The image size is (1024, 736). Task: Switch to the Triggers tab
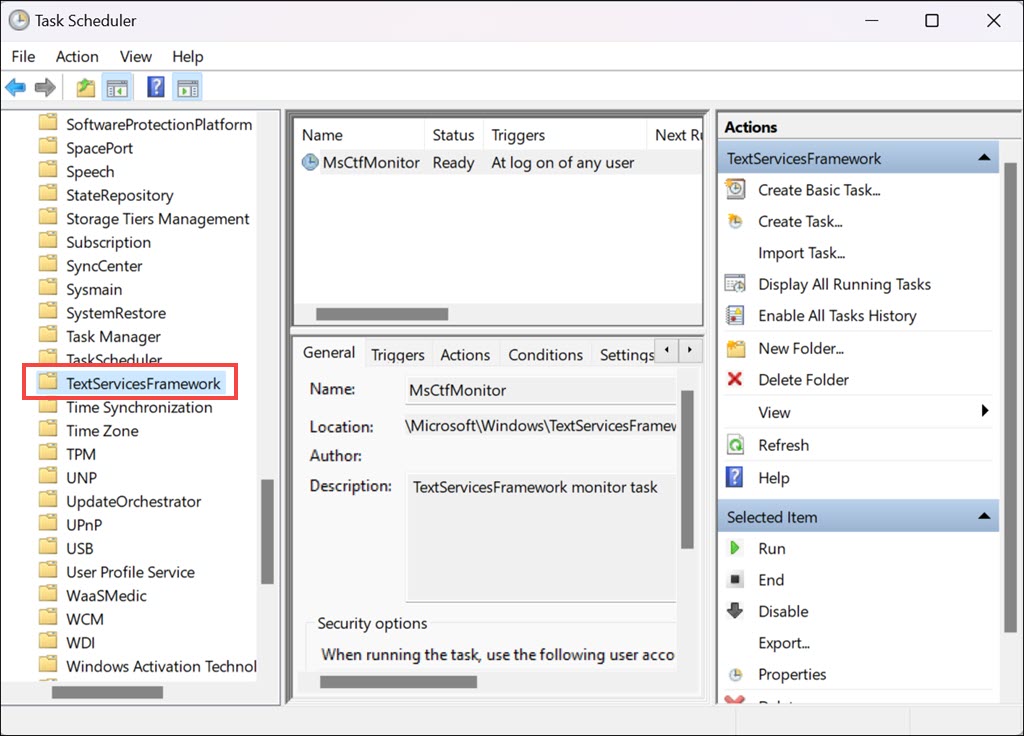[x=397, y=354]
